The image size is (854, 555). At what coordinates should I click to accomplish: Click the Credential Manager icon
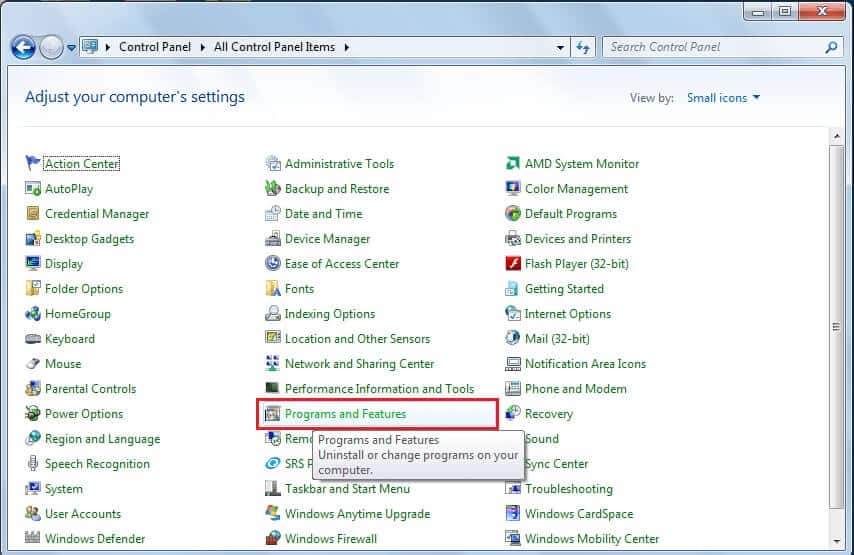[33, 214]
